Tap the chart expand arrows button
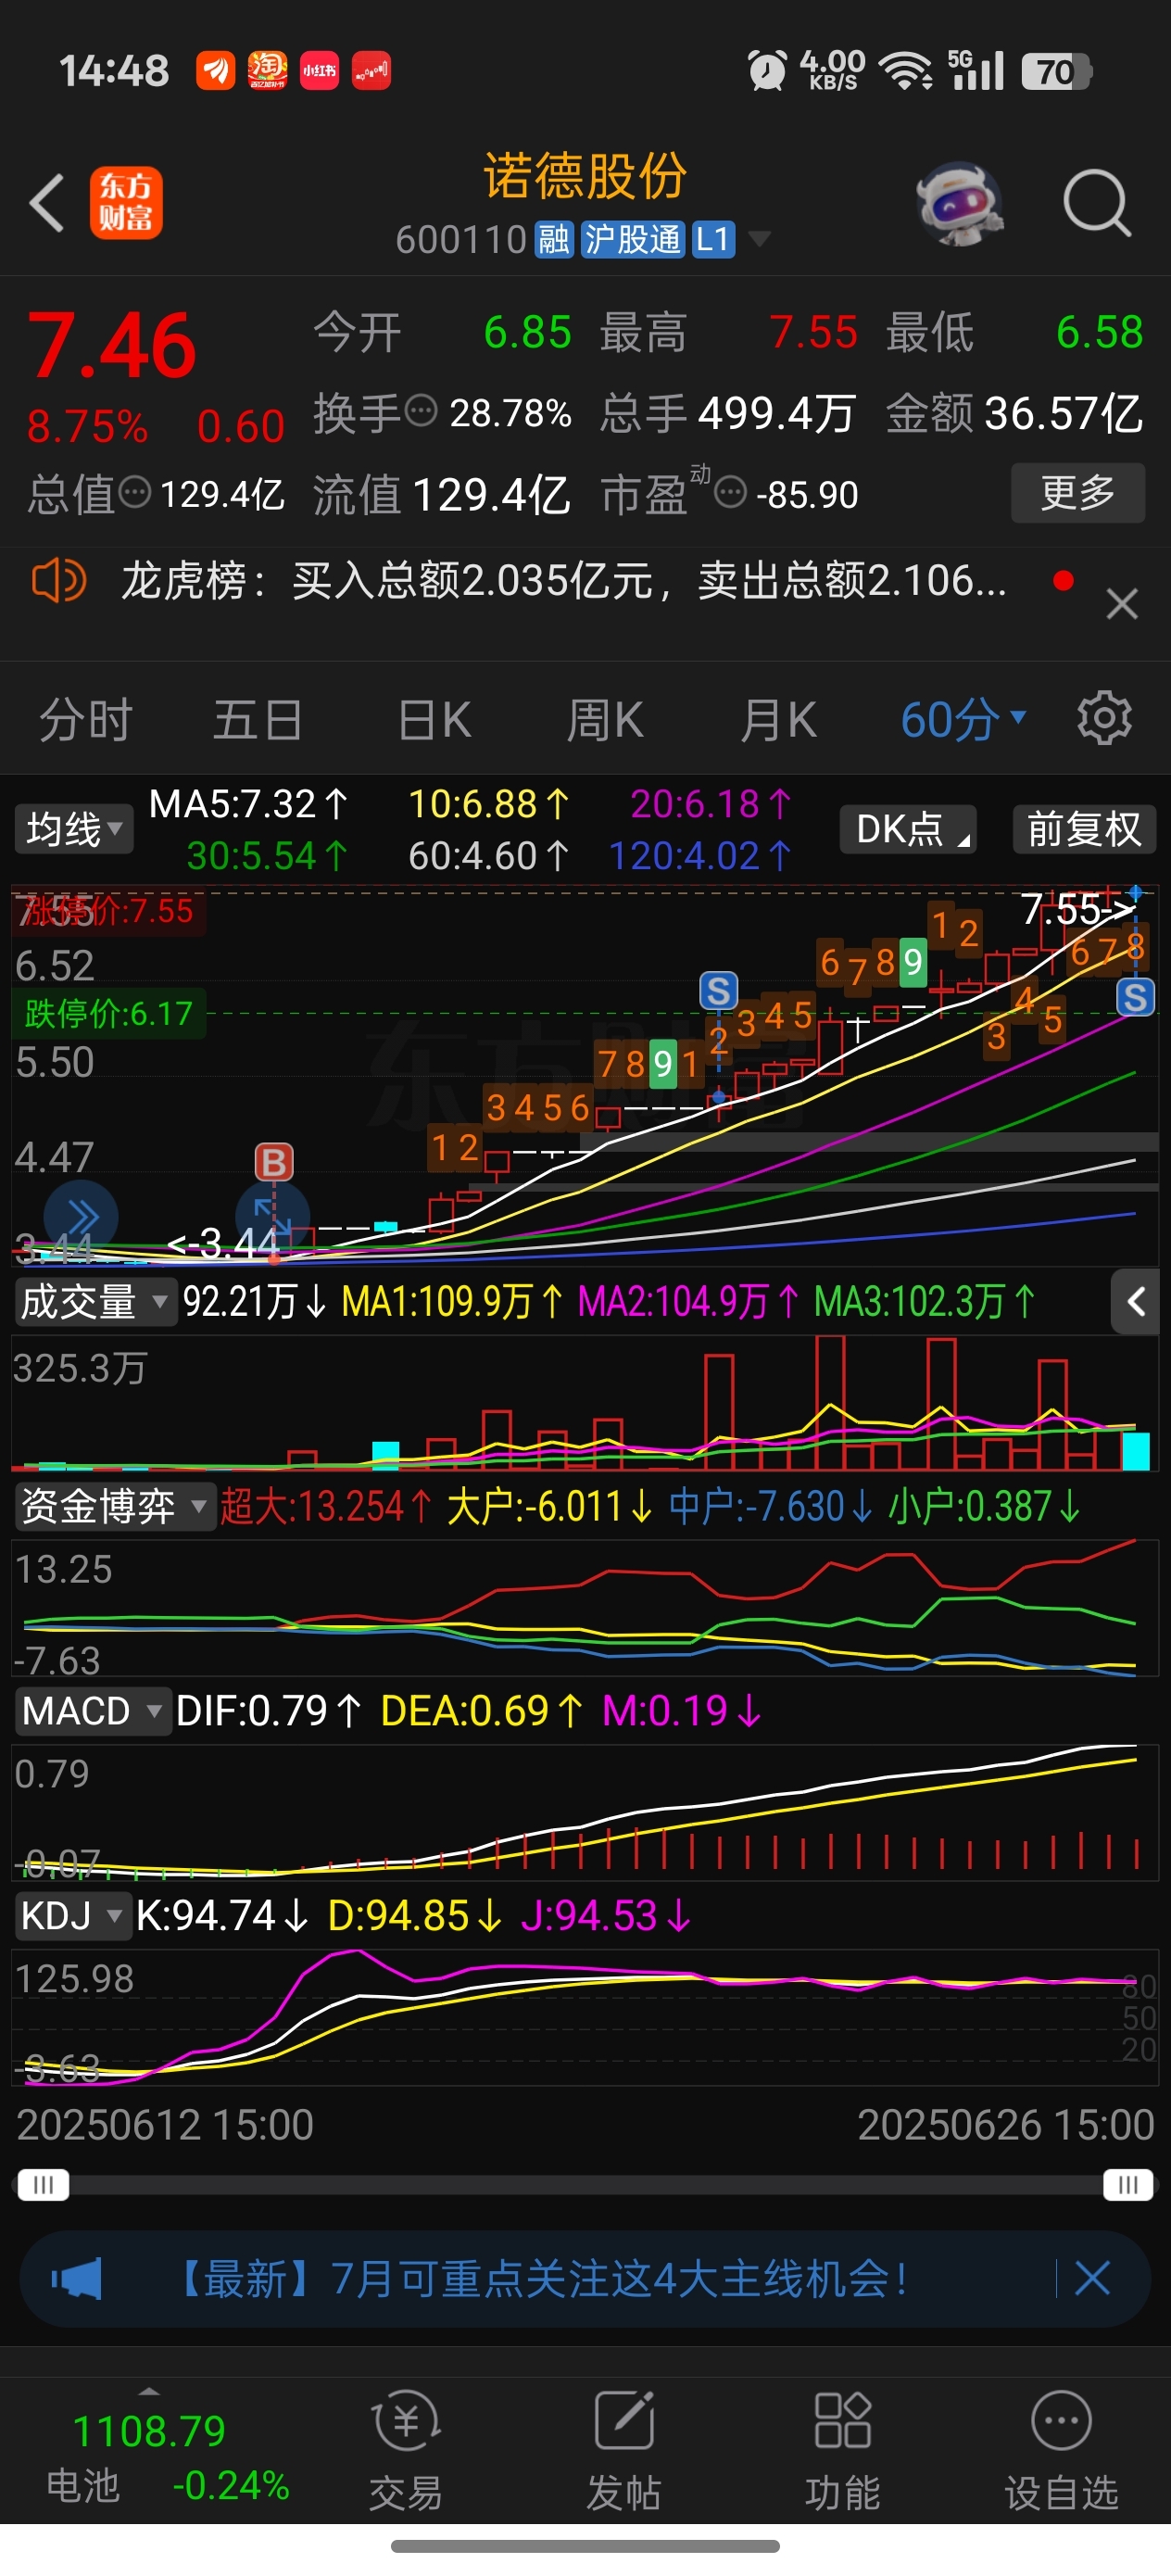This screenshot has height=2576, width=1171. 272,1216
